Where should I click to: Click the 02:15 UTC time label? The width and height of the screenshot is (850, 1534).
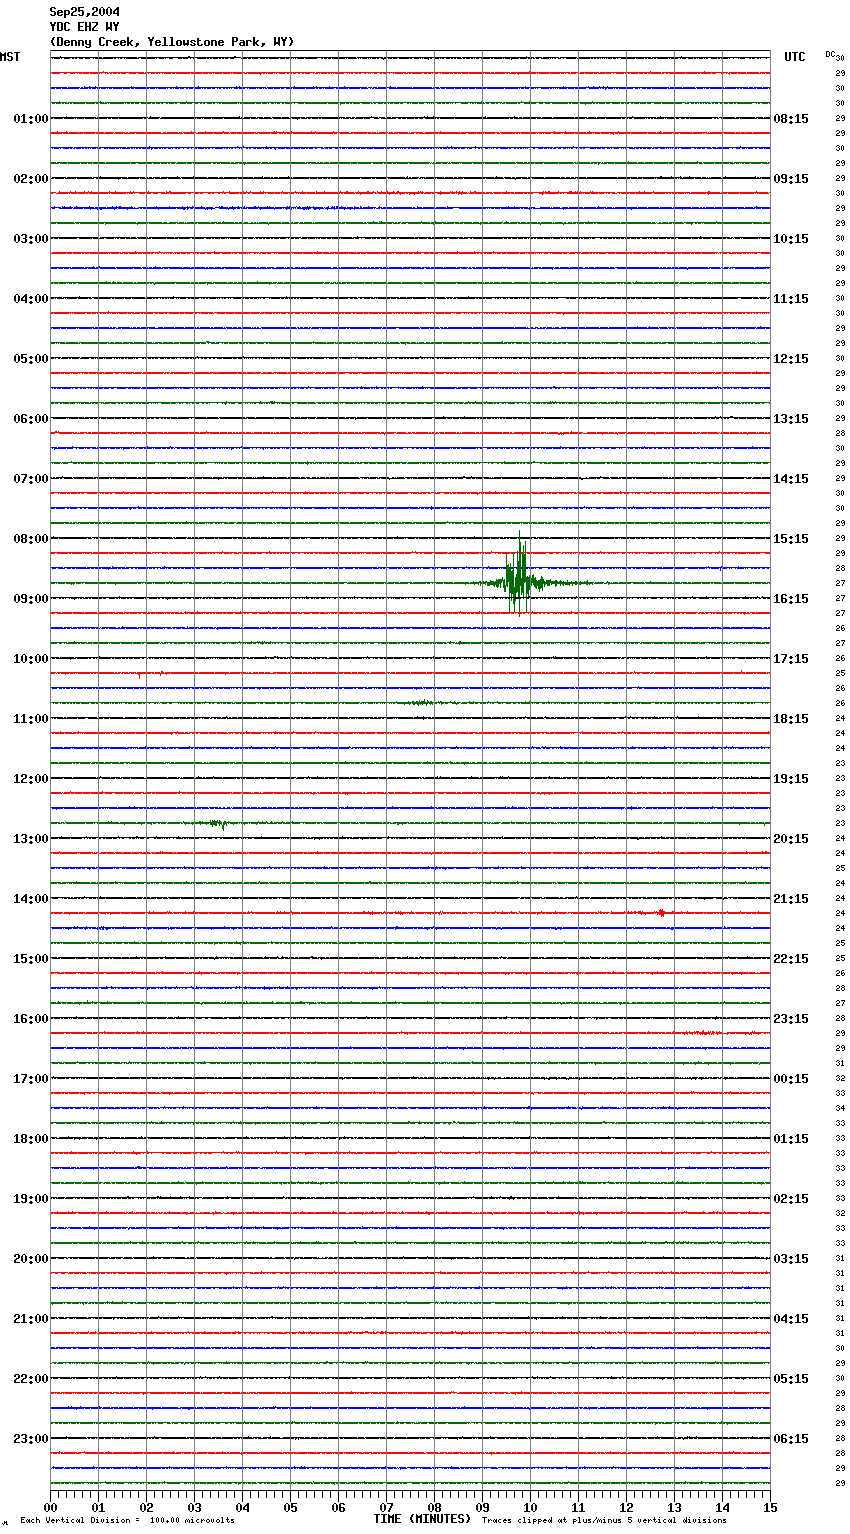point(791,1199)
